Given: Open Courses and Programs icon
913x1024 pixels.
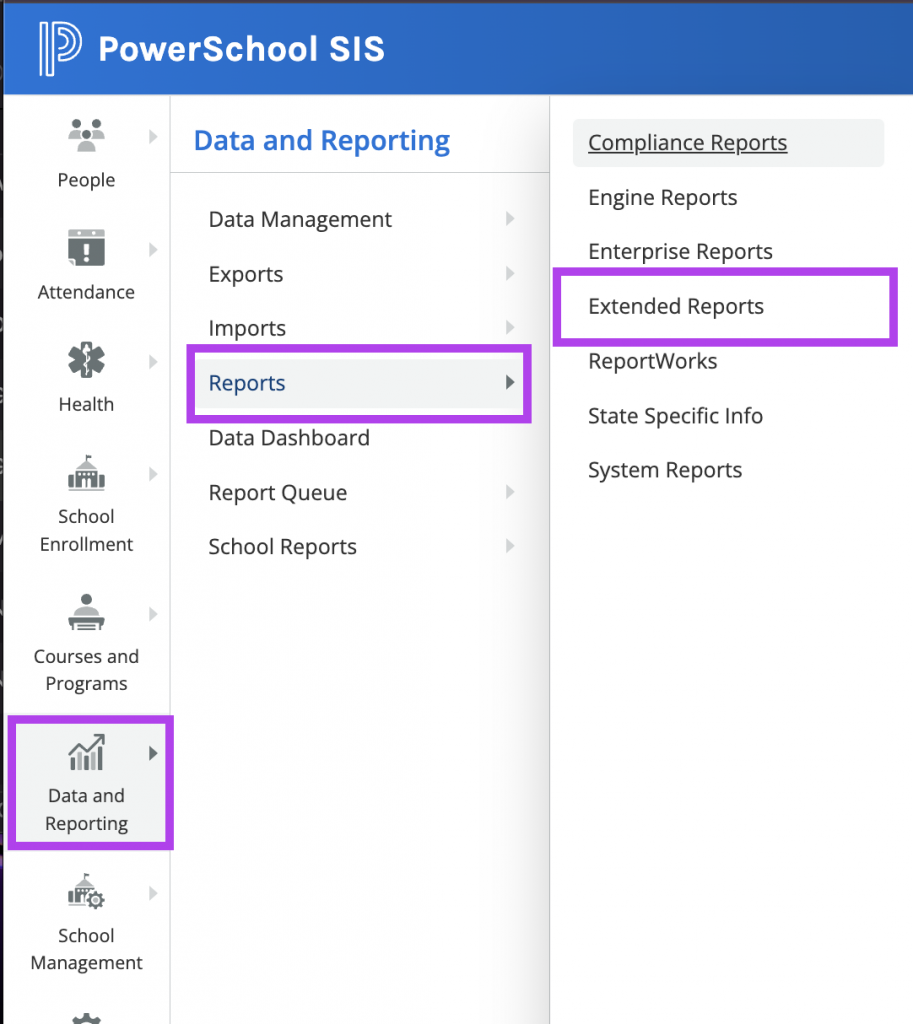Looking at the screenshot, I should tap(86, 612).
